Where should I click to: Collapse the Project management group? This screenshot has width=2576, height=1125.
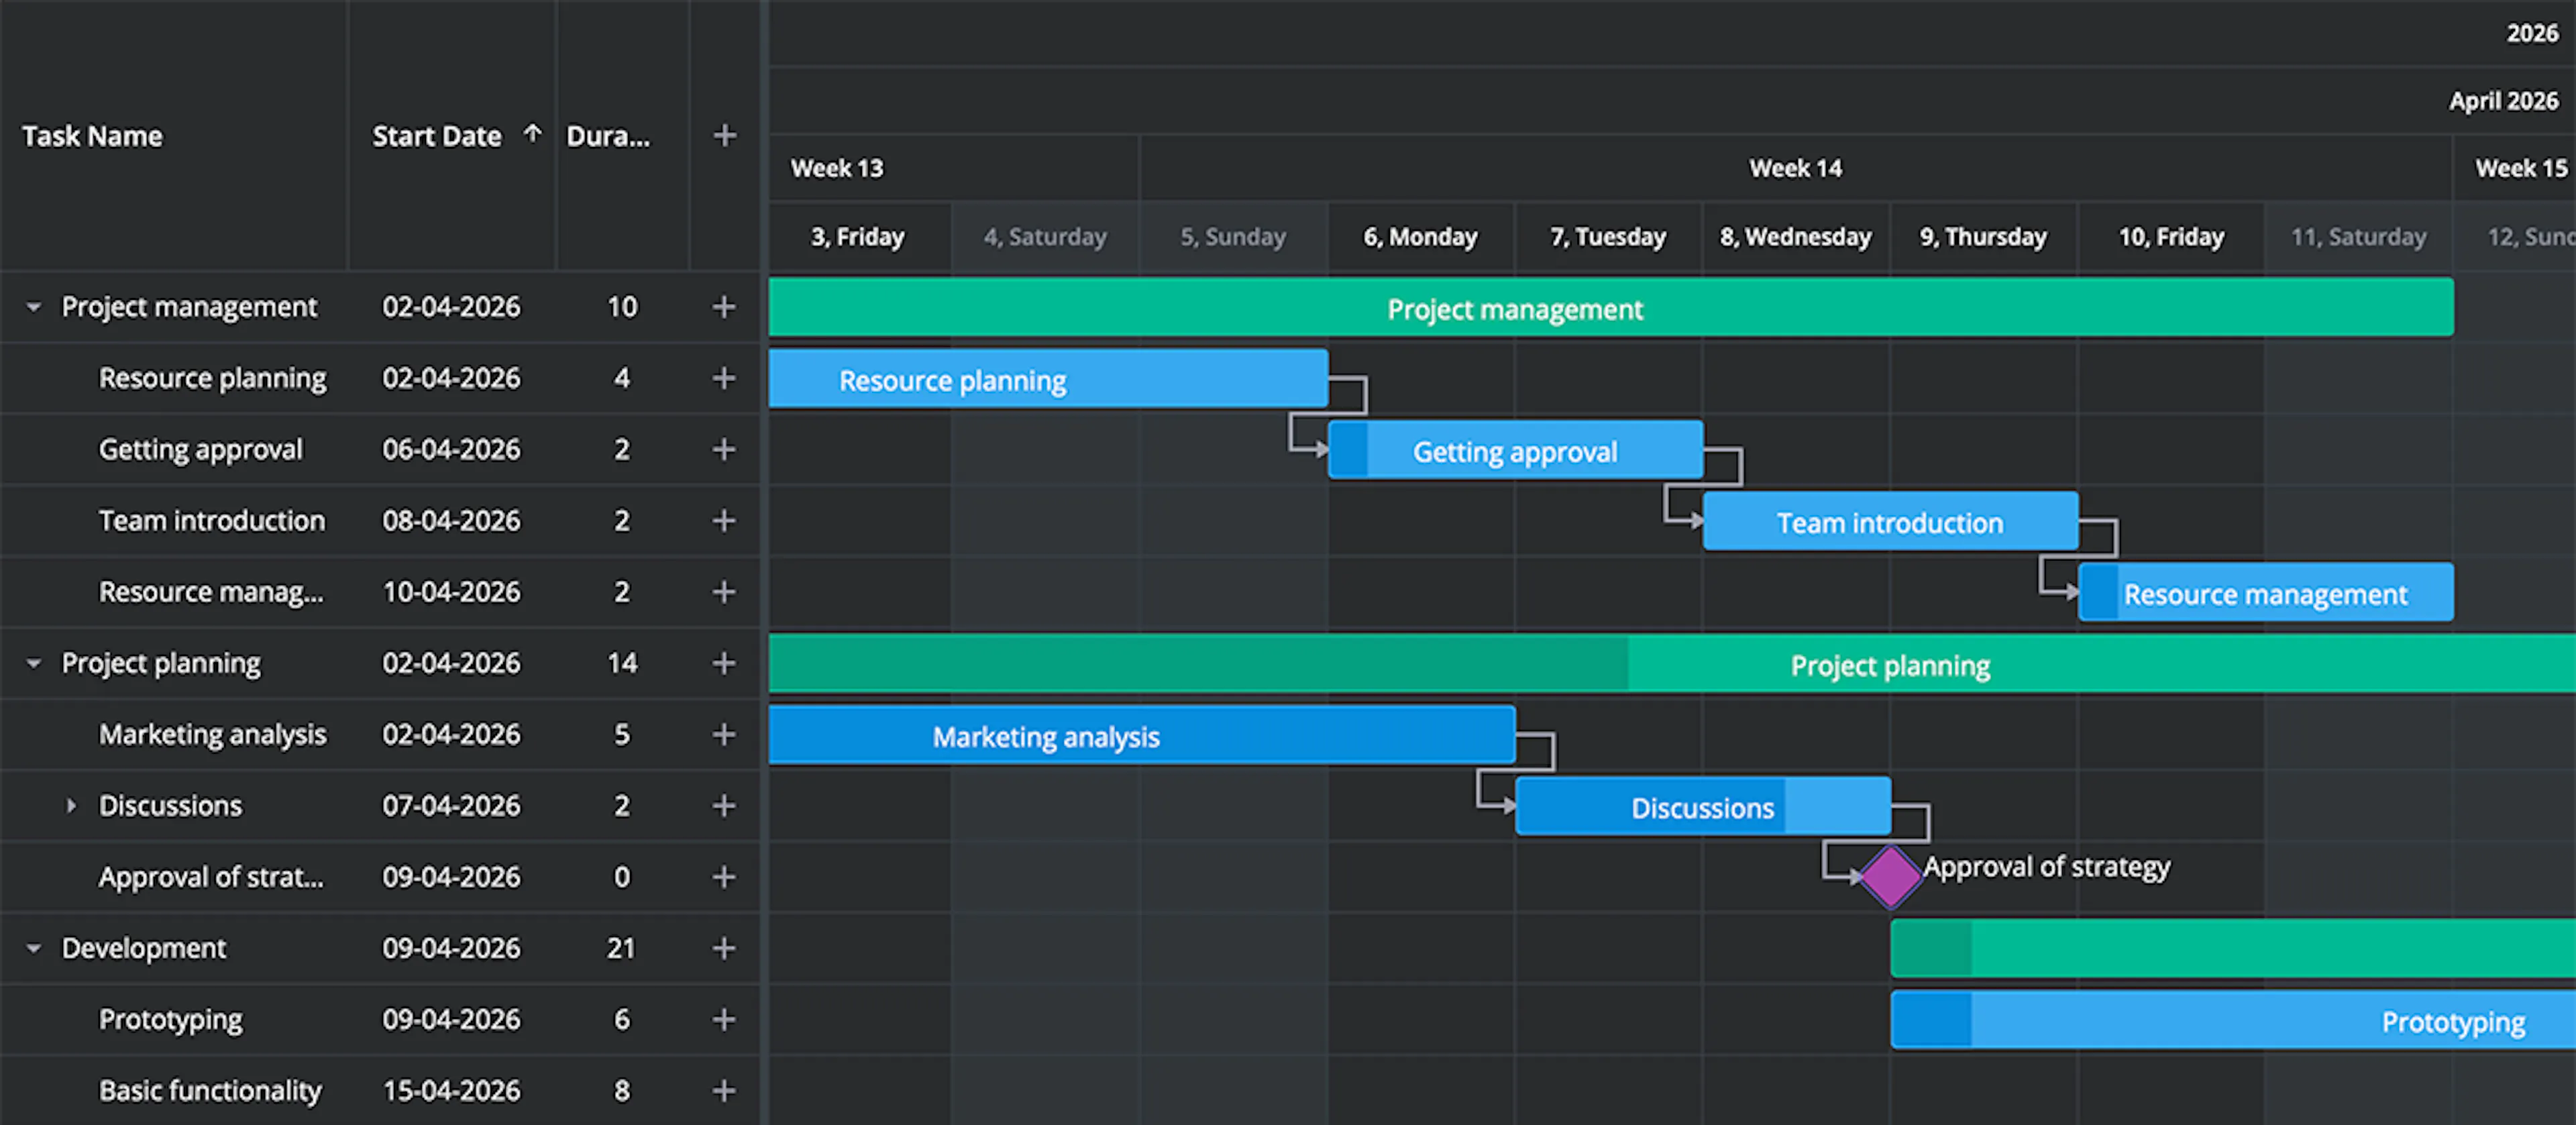[x=34, y=307]
